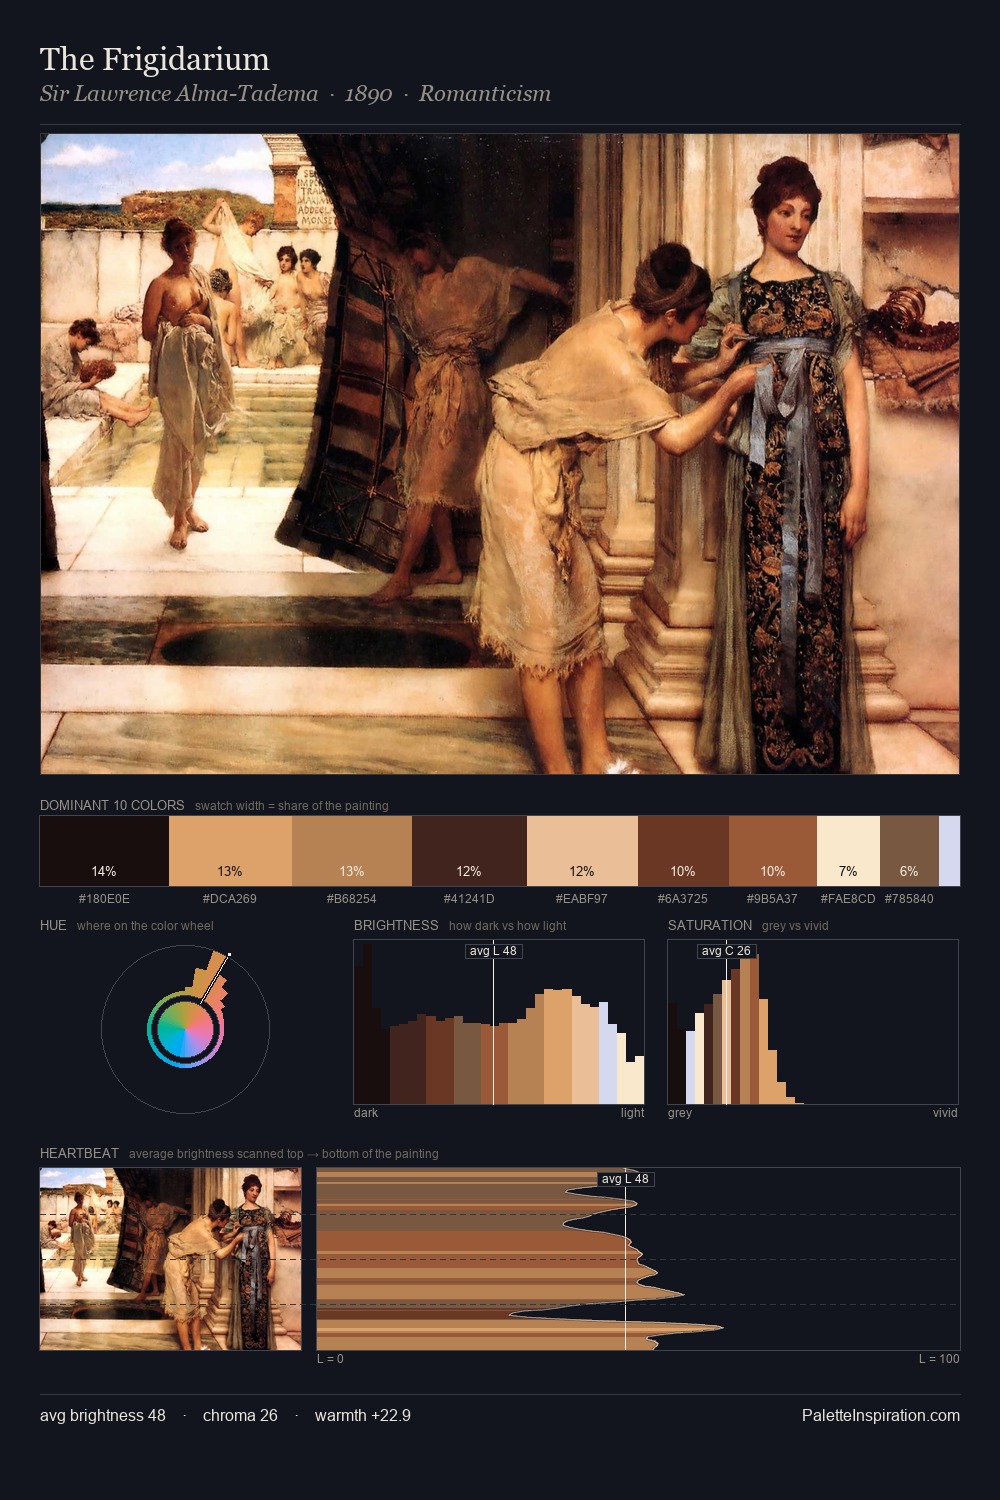The width and height of the screenshot is (1000, 1500).
Task: Click 'how dark vs how light' caption
Action: tap(508, 926)
